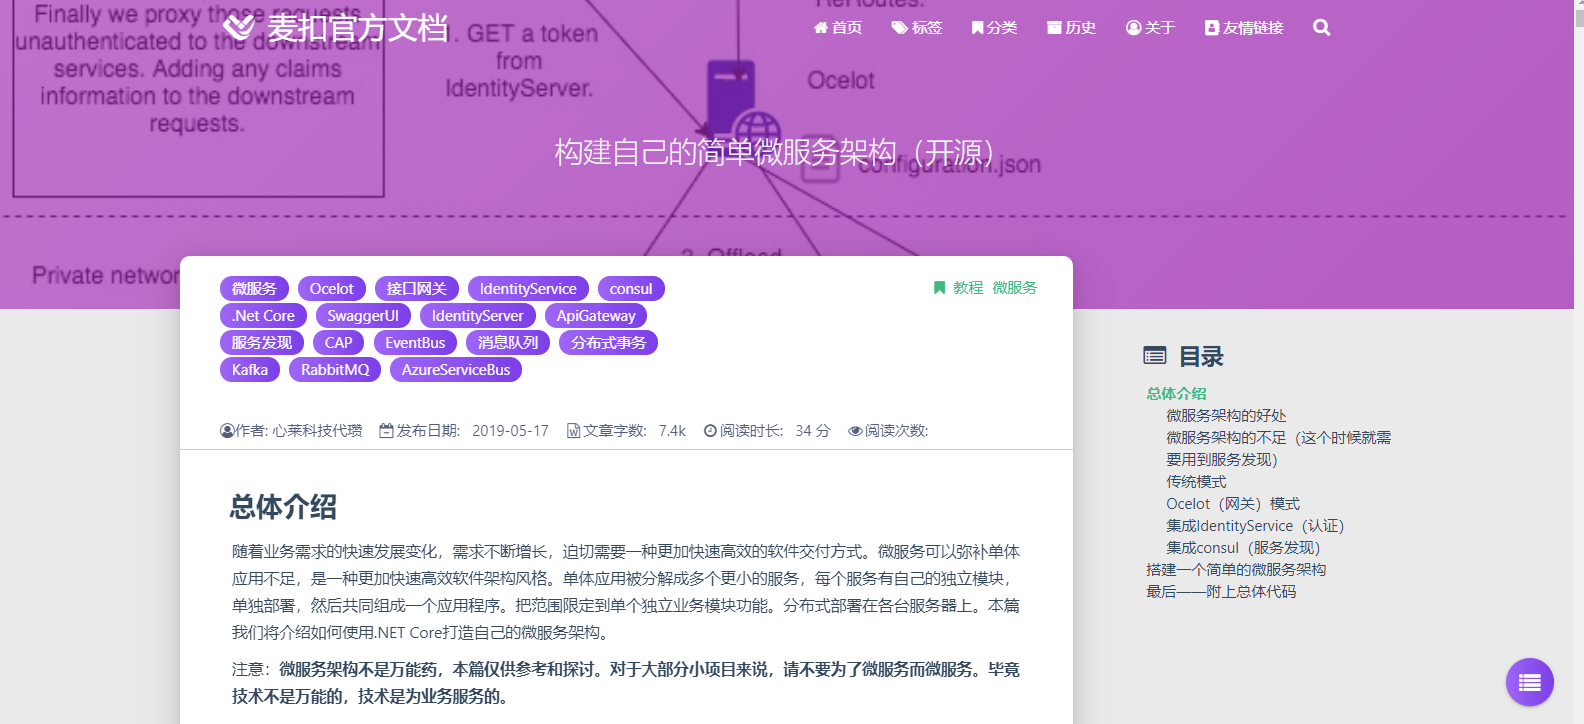Click the clock icon beside 阅读时长

[x=710, y=431]
